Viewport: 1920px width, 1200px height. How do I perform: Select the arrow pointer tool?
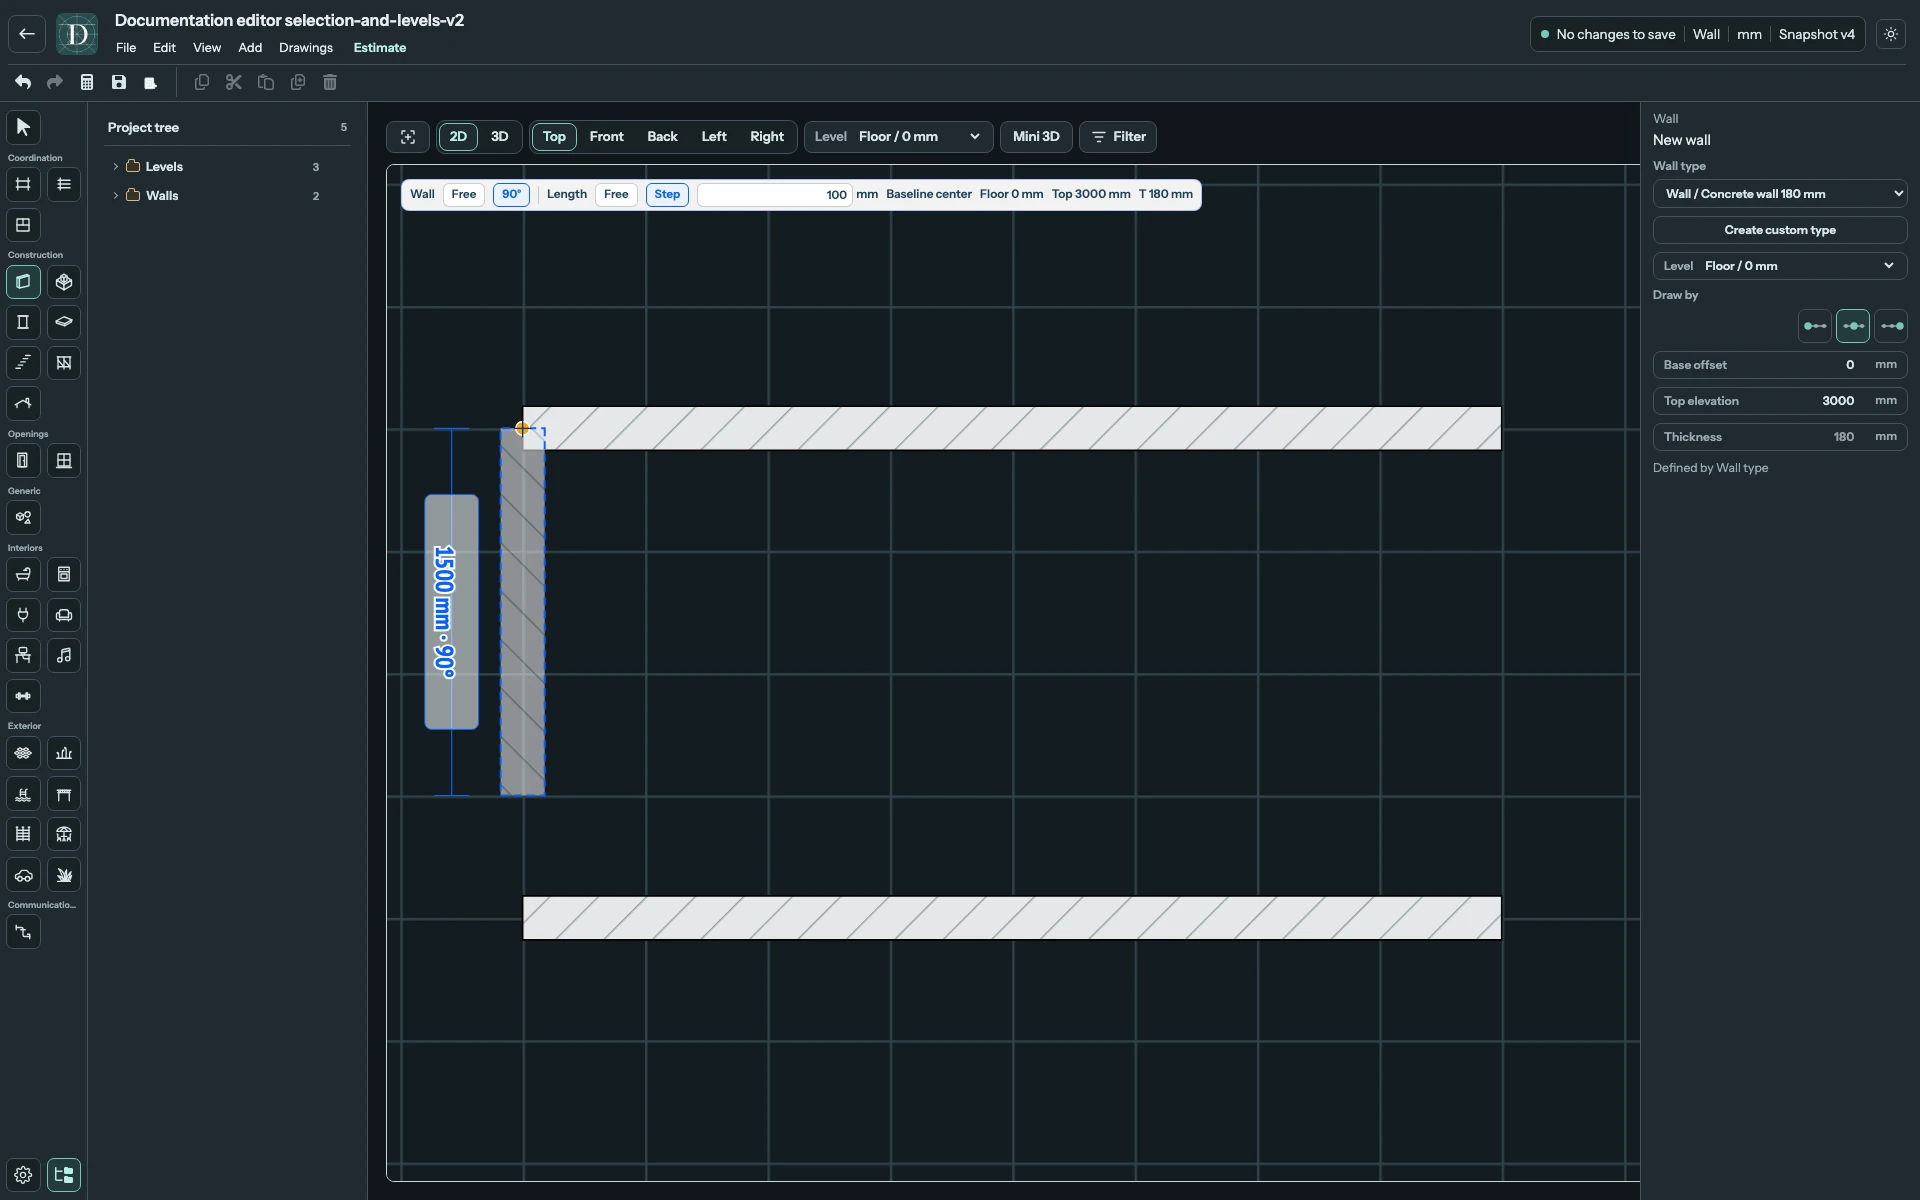tap(23, 127)
